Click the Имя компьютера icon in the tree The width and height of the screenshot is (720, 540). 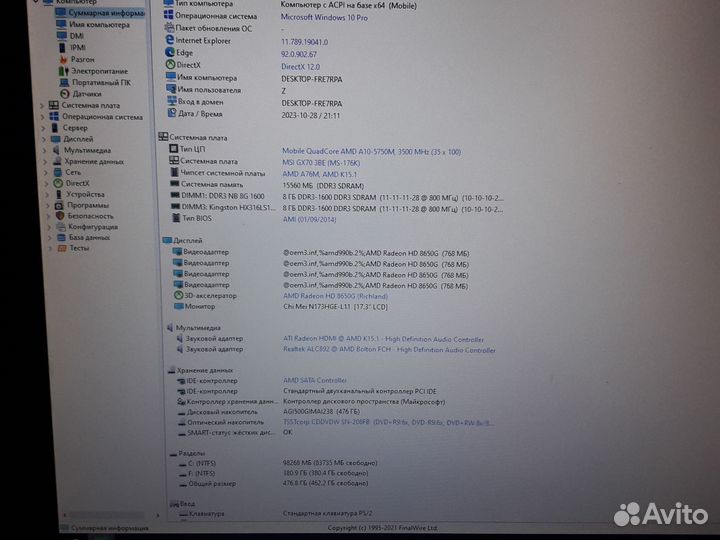62,24
